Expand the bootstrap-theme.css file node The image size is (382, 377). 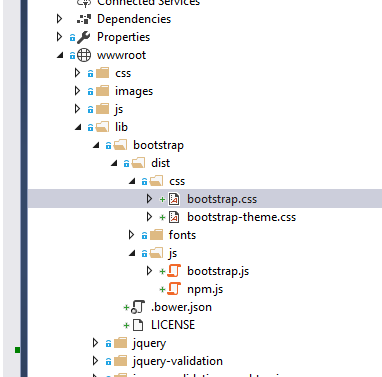coord(149,217)
